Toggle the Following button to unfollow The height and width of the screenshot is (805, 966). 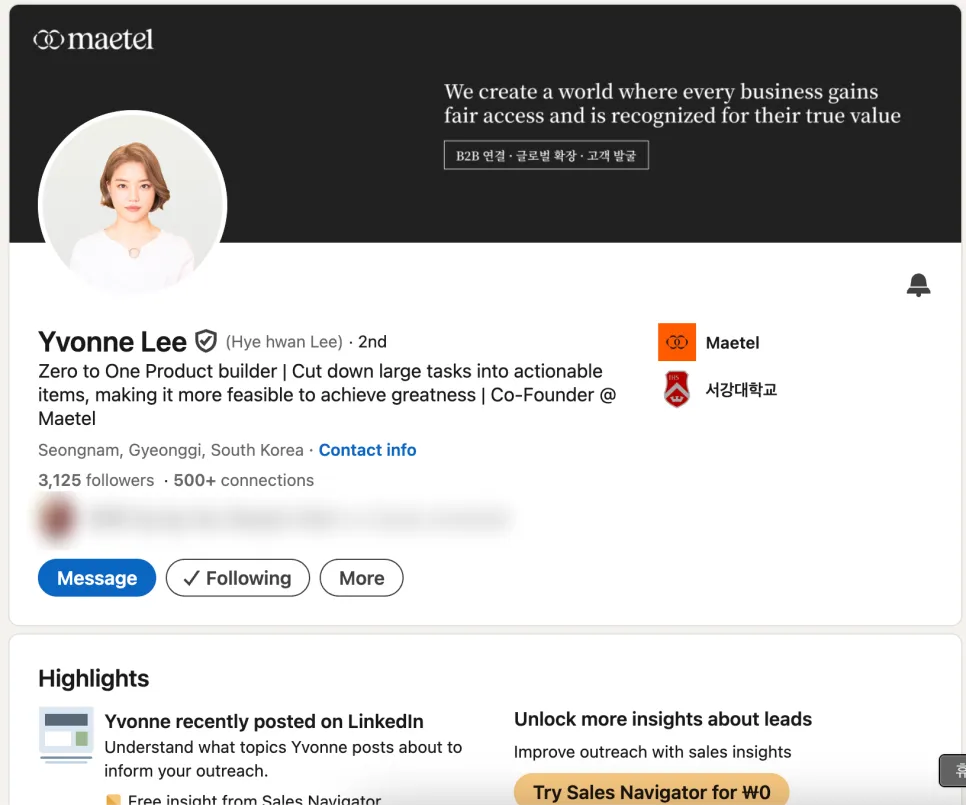[x=238, y=578]
